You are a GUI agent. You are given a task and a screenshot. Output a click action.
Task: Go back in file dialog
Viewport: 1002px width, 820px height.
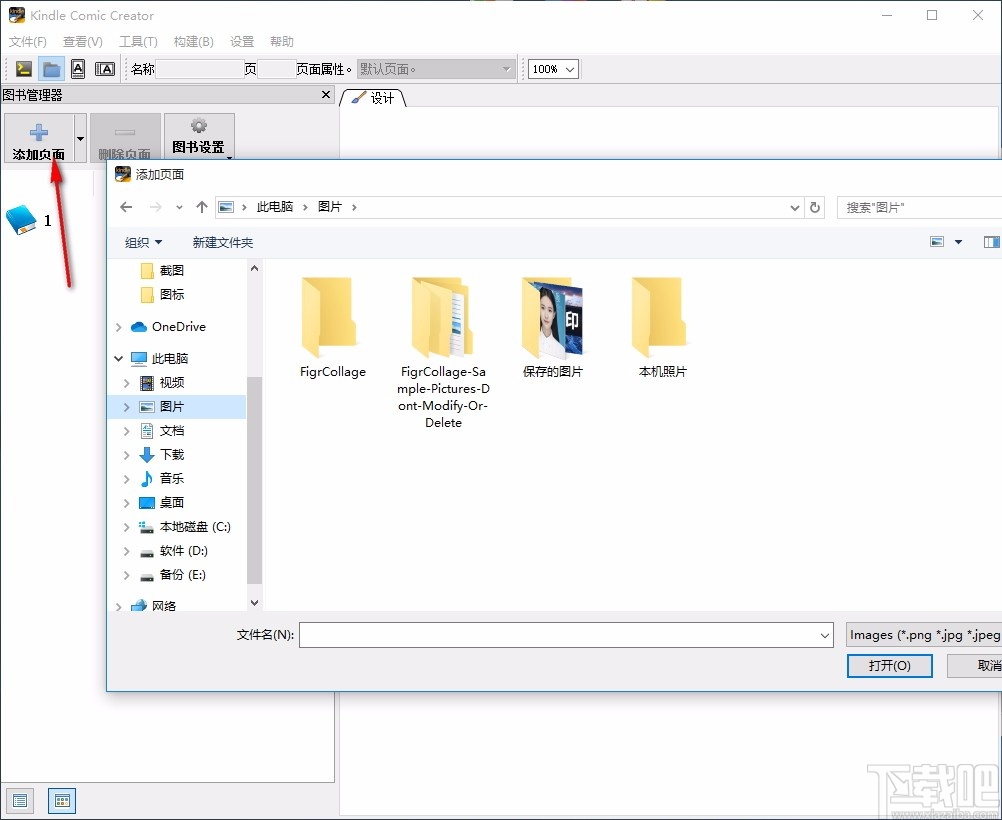(x=127, y=207)
